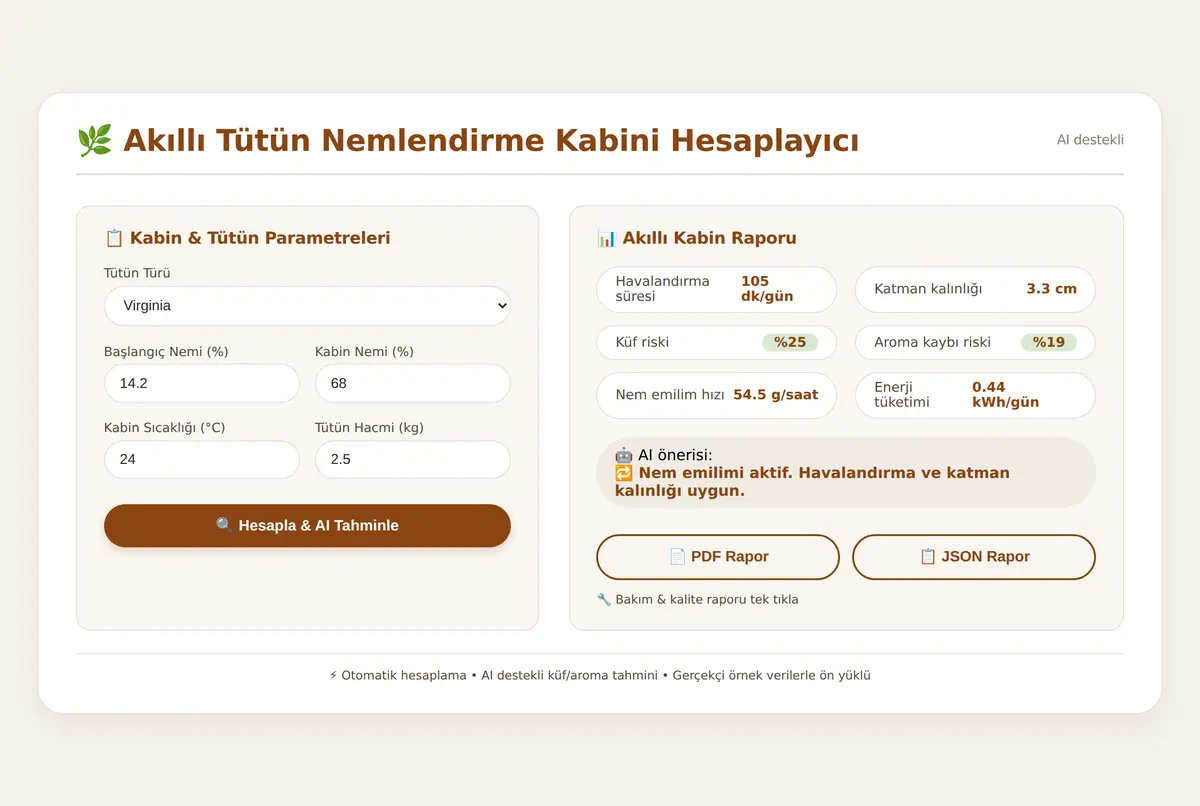The width and height of the screenshot is (1200, 806).
Task: Click the Katman kalınlığı 3.3 cm value
Action: (1052, 289)
